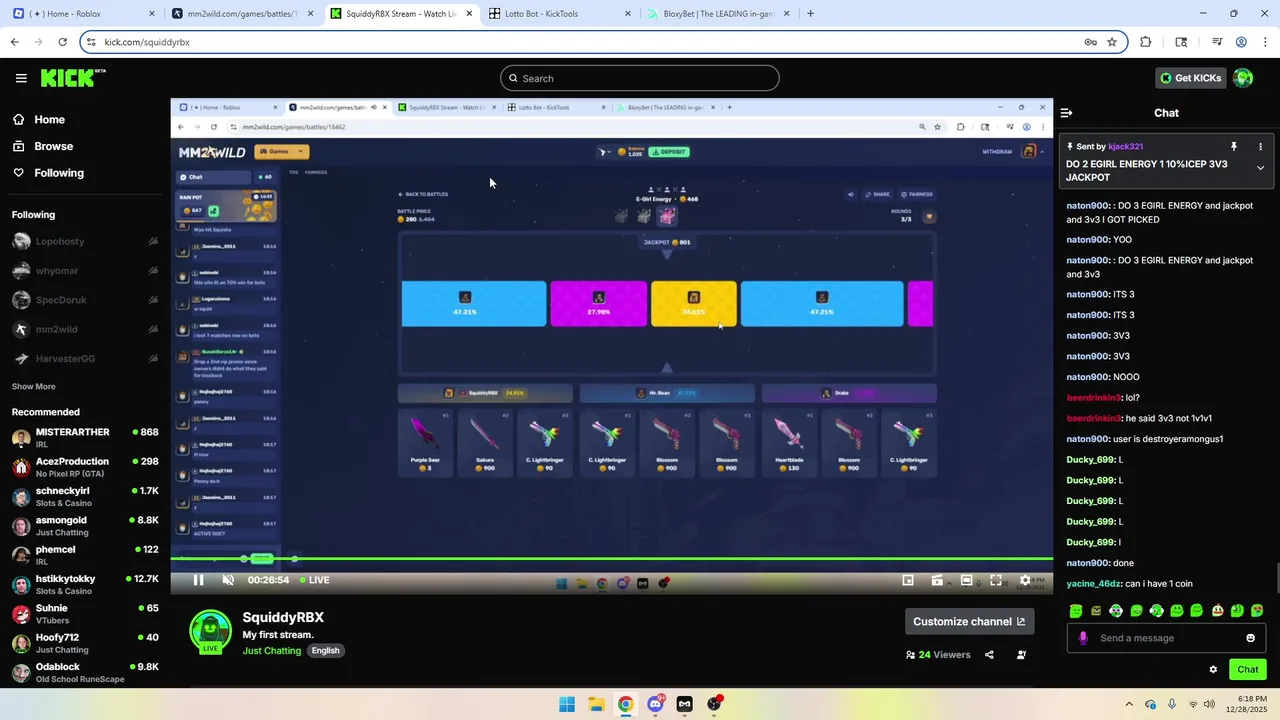Open recommended channel hstikkytokky

tap(85, 585)
